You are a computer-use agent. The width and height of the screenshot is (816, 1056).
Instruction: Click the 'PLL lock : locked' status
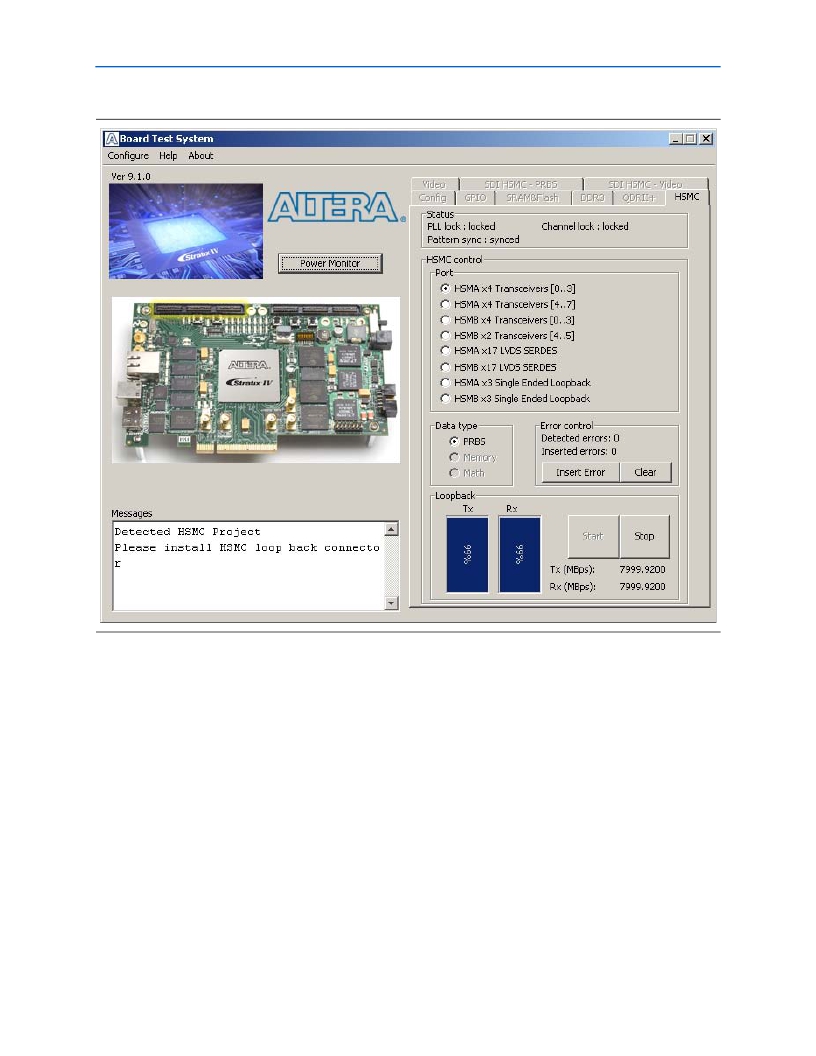(461, 226)
